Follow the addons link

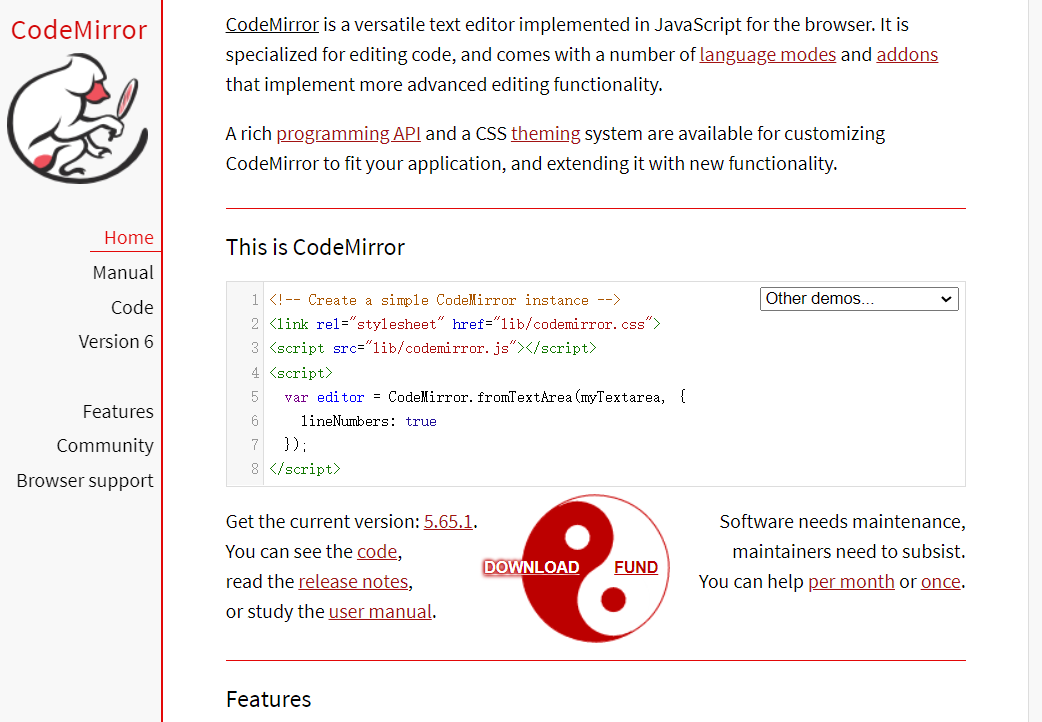tap(907, 55)
